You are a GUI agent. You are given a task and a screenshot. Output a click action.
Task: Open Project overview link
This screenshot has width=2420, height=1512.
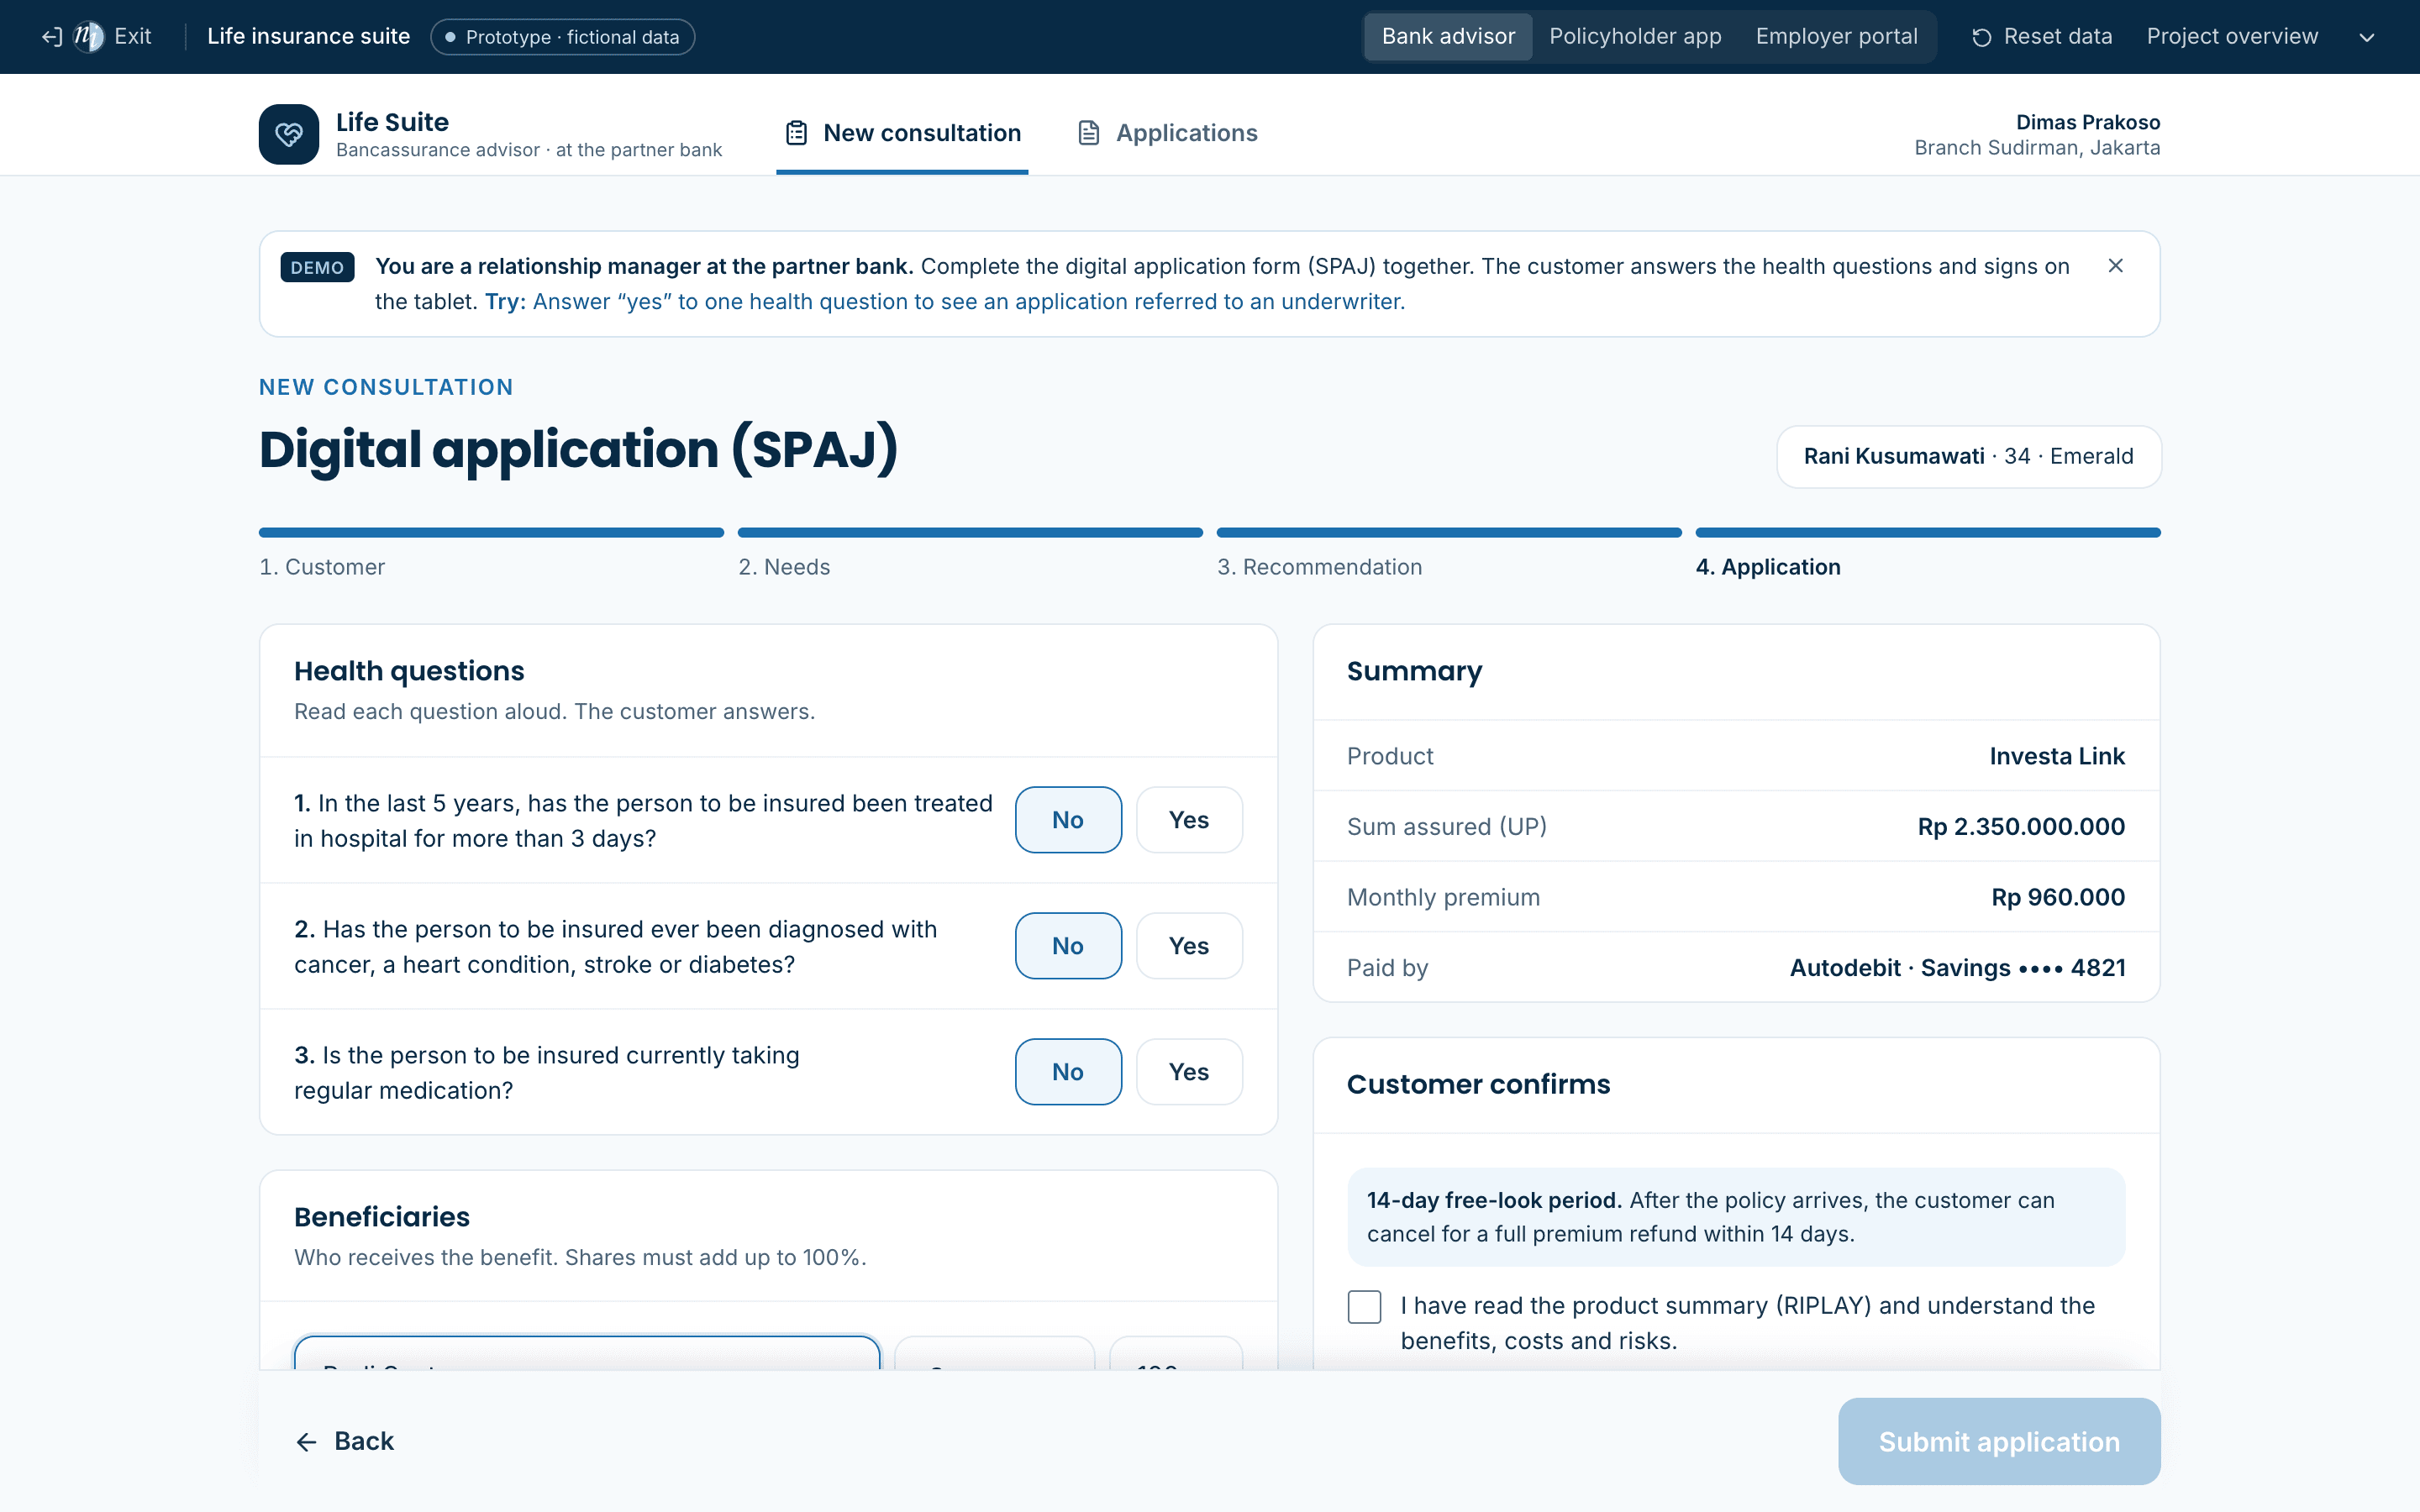pyautogui.click(x=2232, y=37)
